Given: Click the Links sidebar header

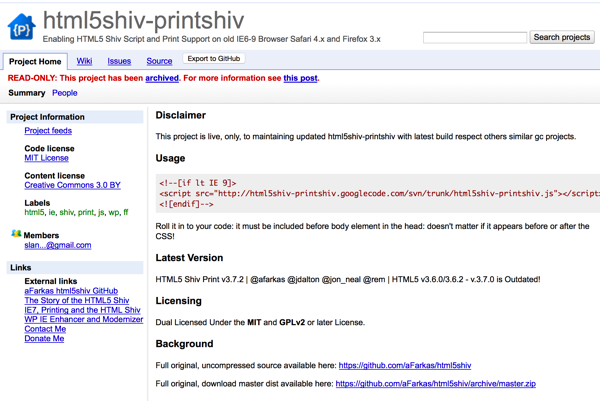Looking at the screenshot, I should [75, 267].
